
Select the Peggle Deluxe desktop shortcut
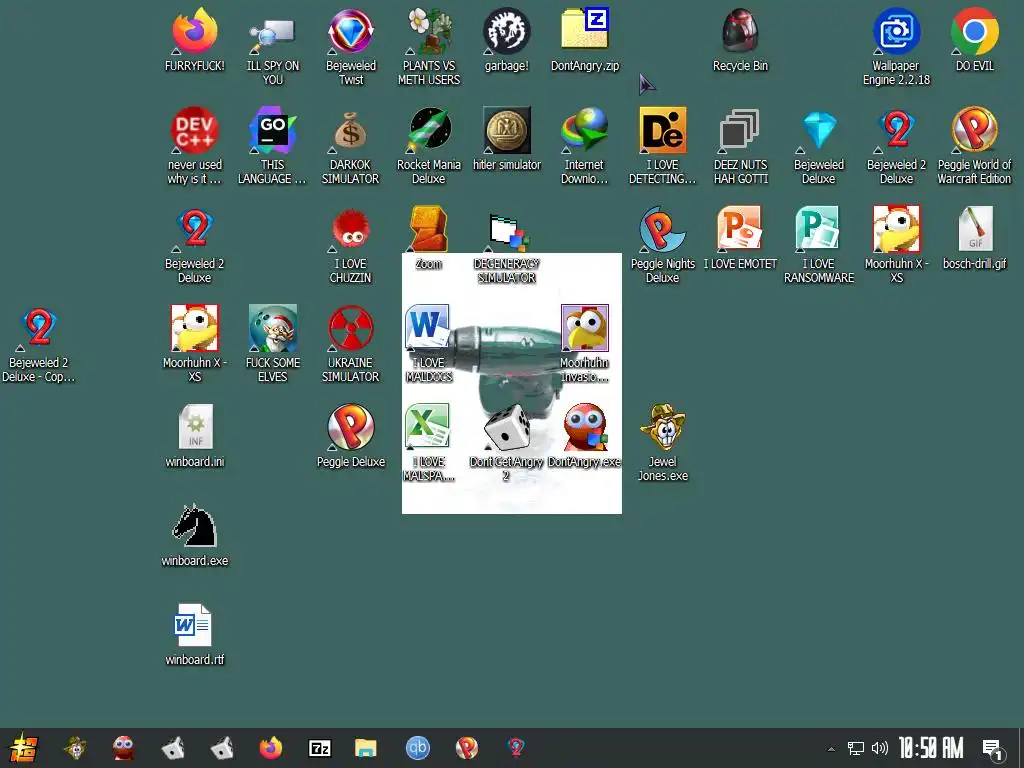point(351,436)
